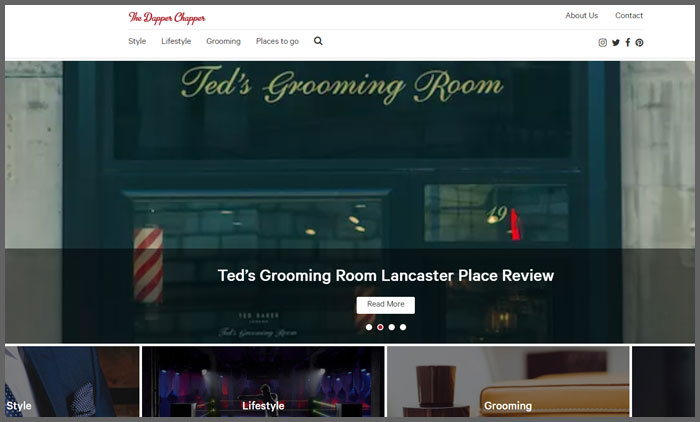
Task: Go to the About Us page
Action: pos(581,15)
